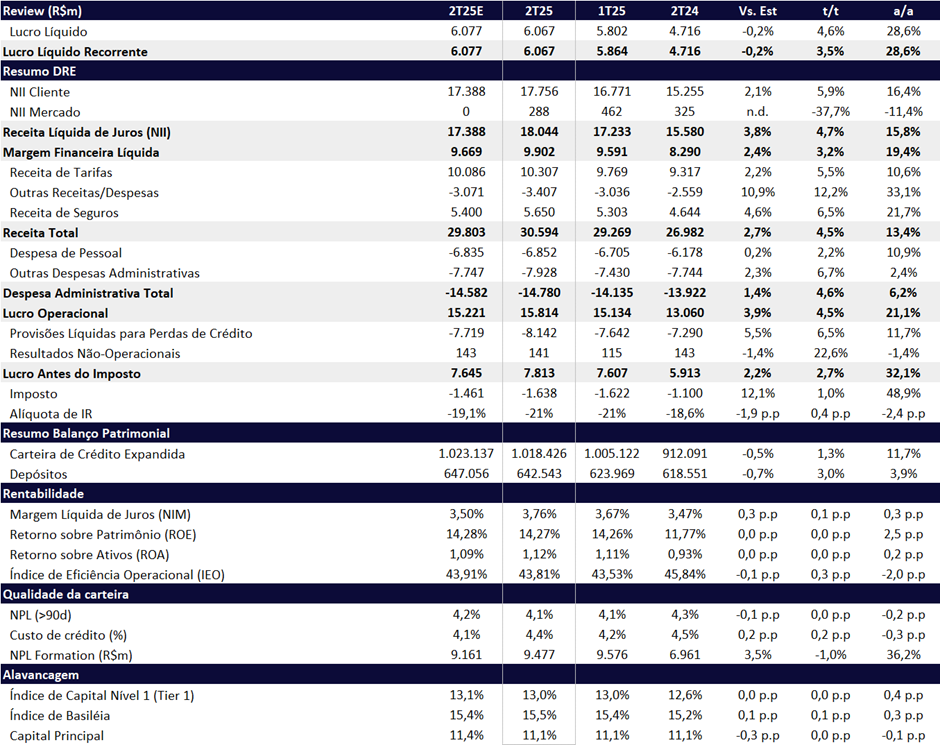
Task: Select the 14,27% ROE value
Action: pos(539,534)
